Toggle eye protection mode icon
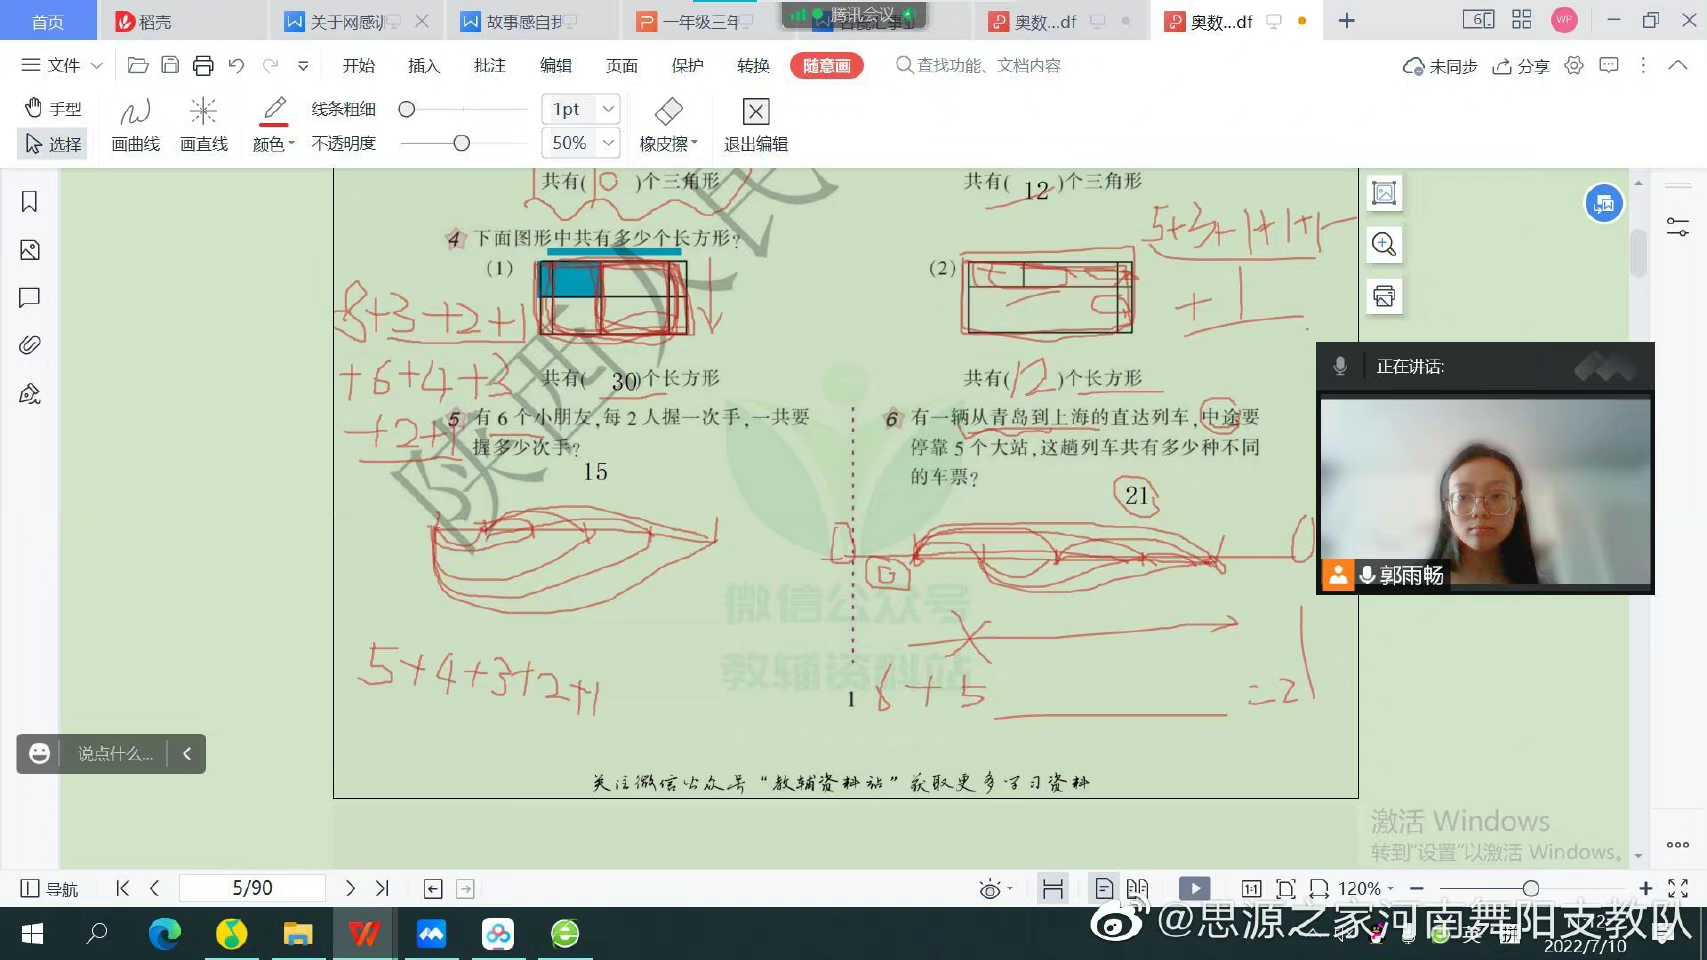1707x960 pixels. (991, 888)
